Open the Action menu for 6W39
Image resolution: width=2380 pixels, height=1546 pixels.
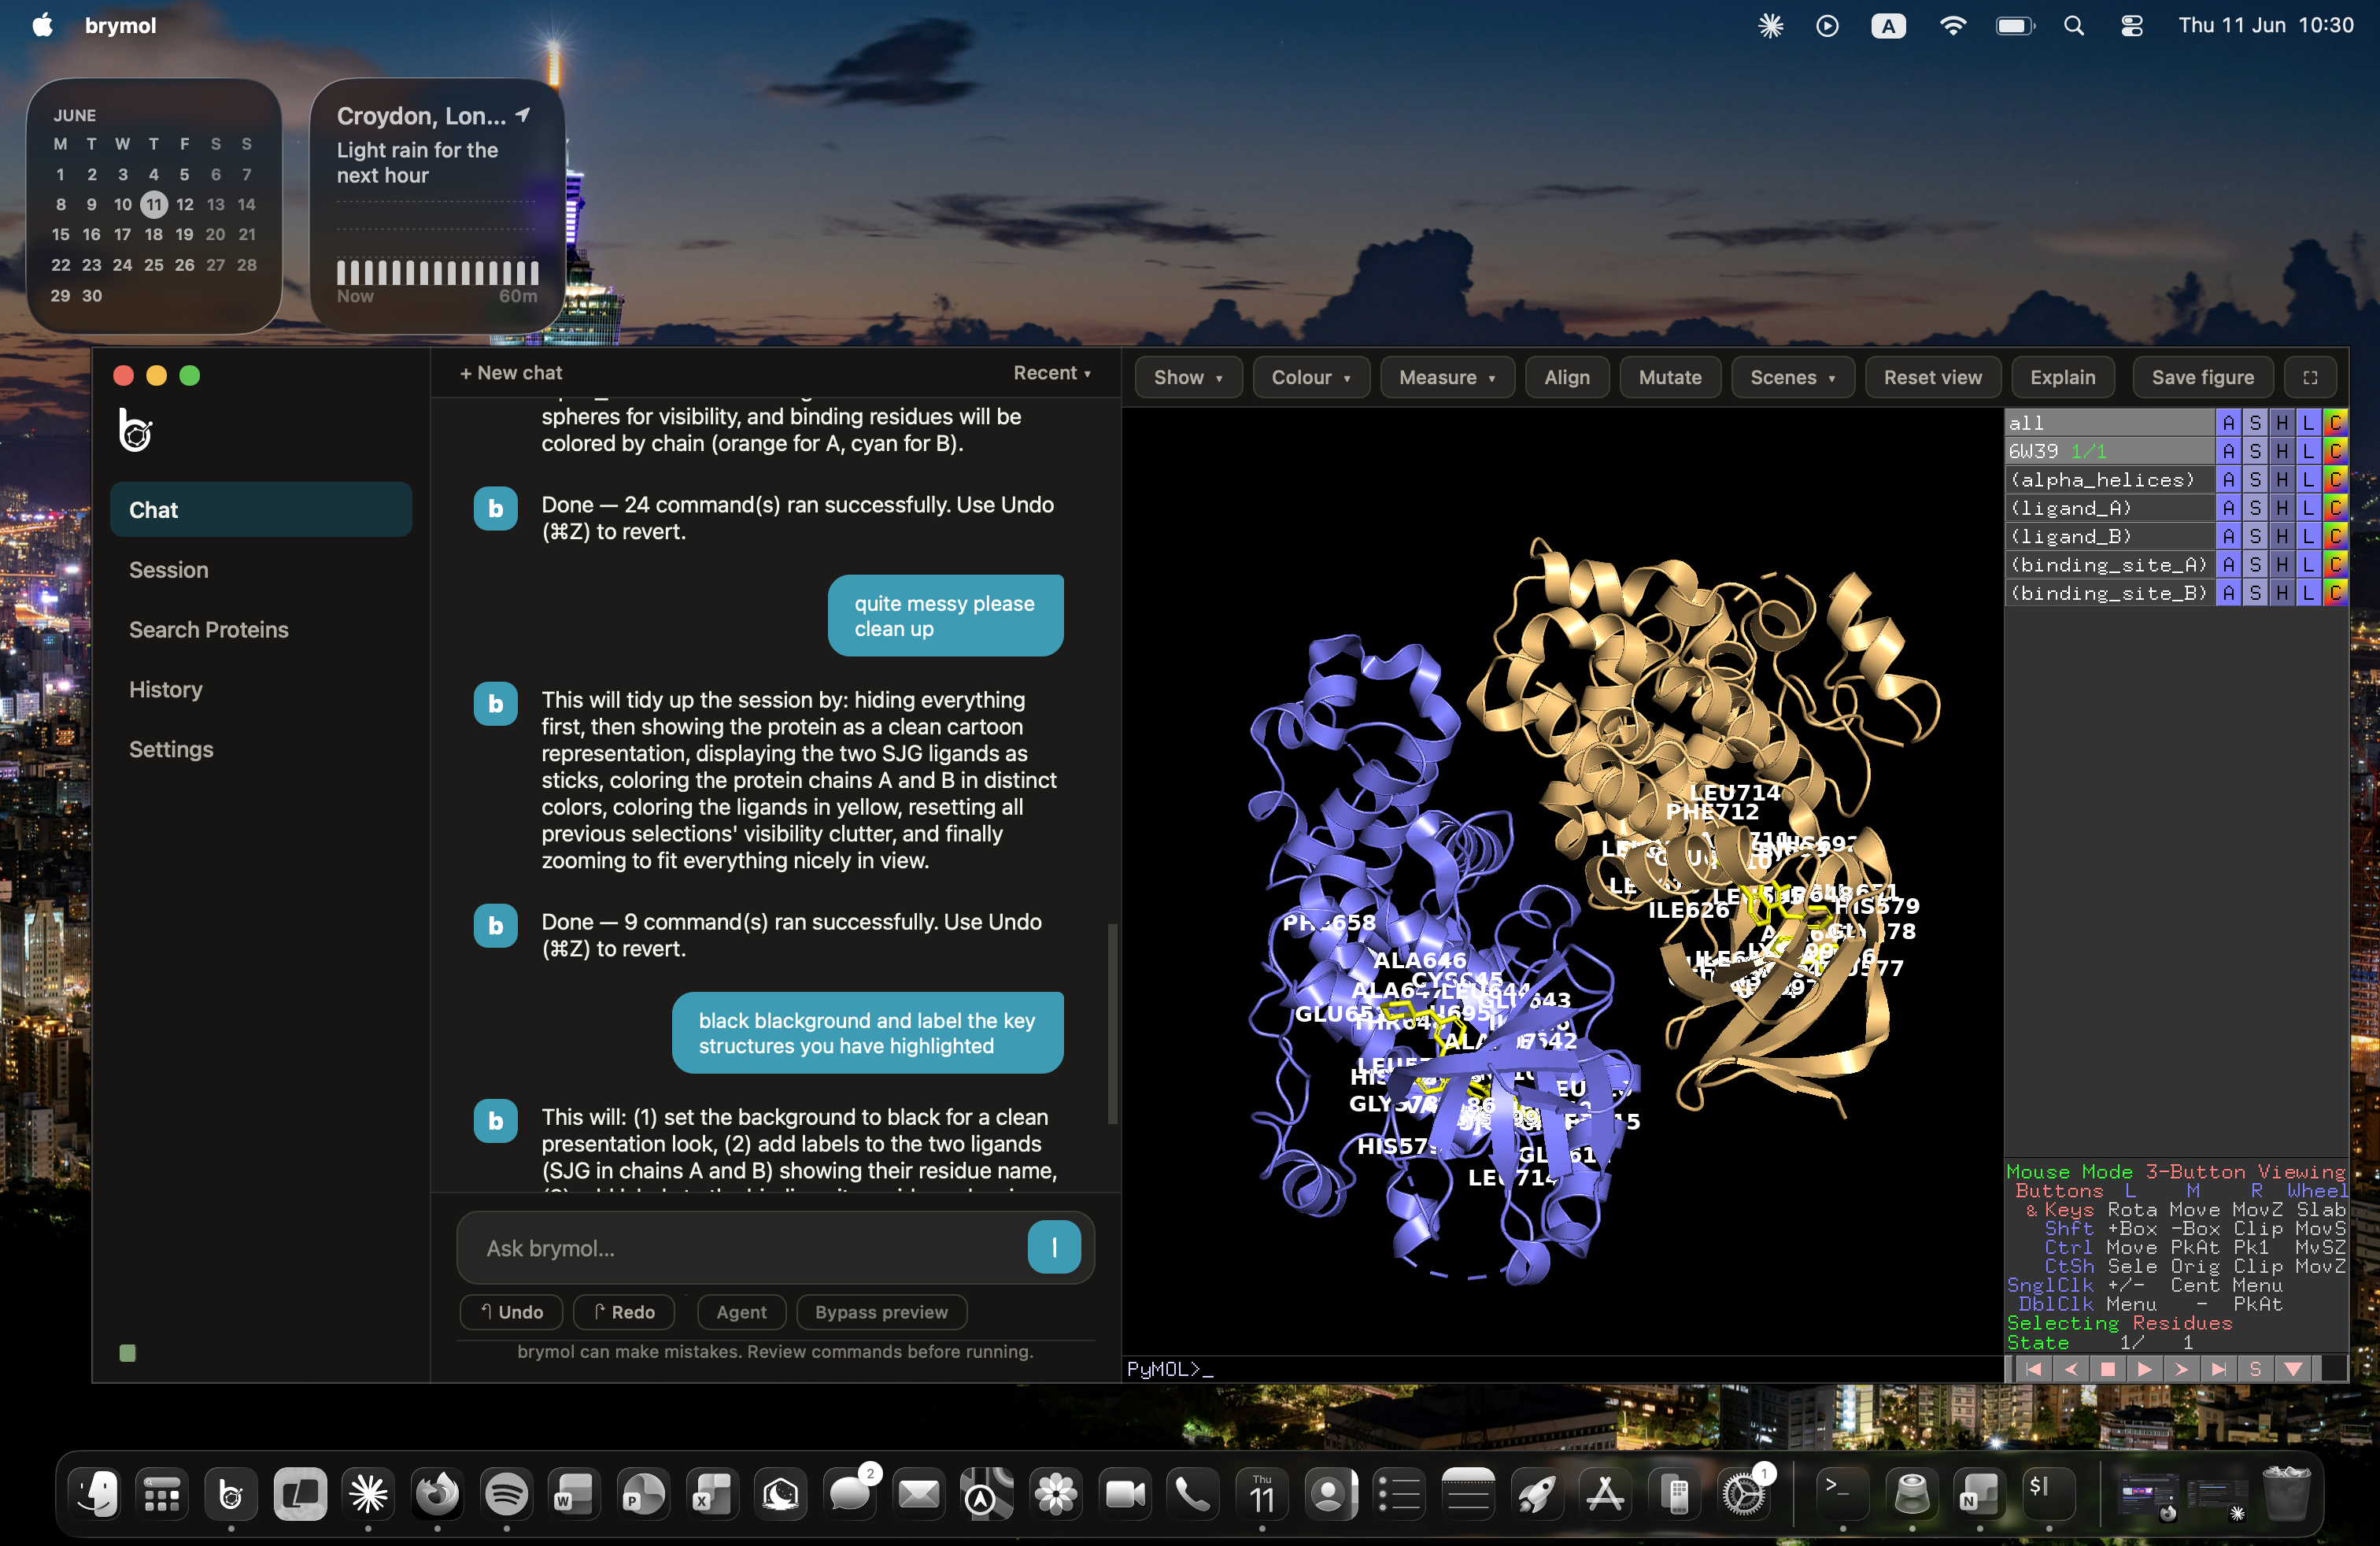2228,451
